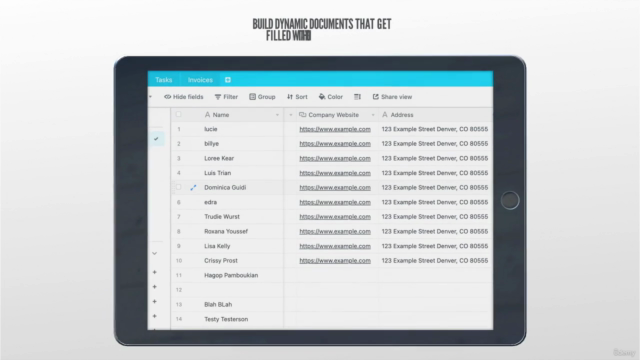Click the fourth plus icon in sidebar
640x360 pixels.
pos(154,316)
